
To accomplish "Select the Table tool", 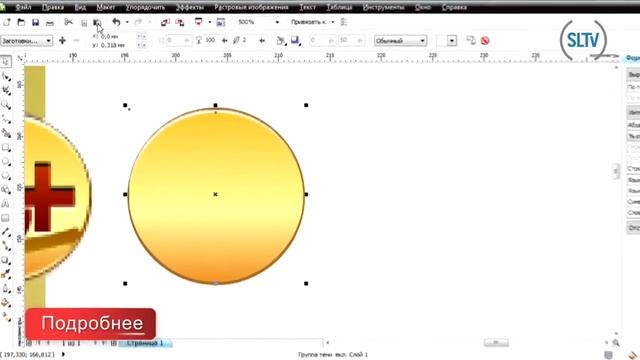I will point(6,218).
